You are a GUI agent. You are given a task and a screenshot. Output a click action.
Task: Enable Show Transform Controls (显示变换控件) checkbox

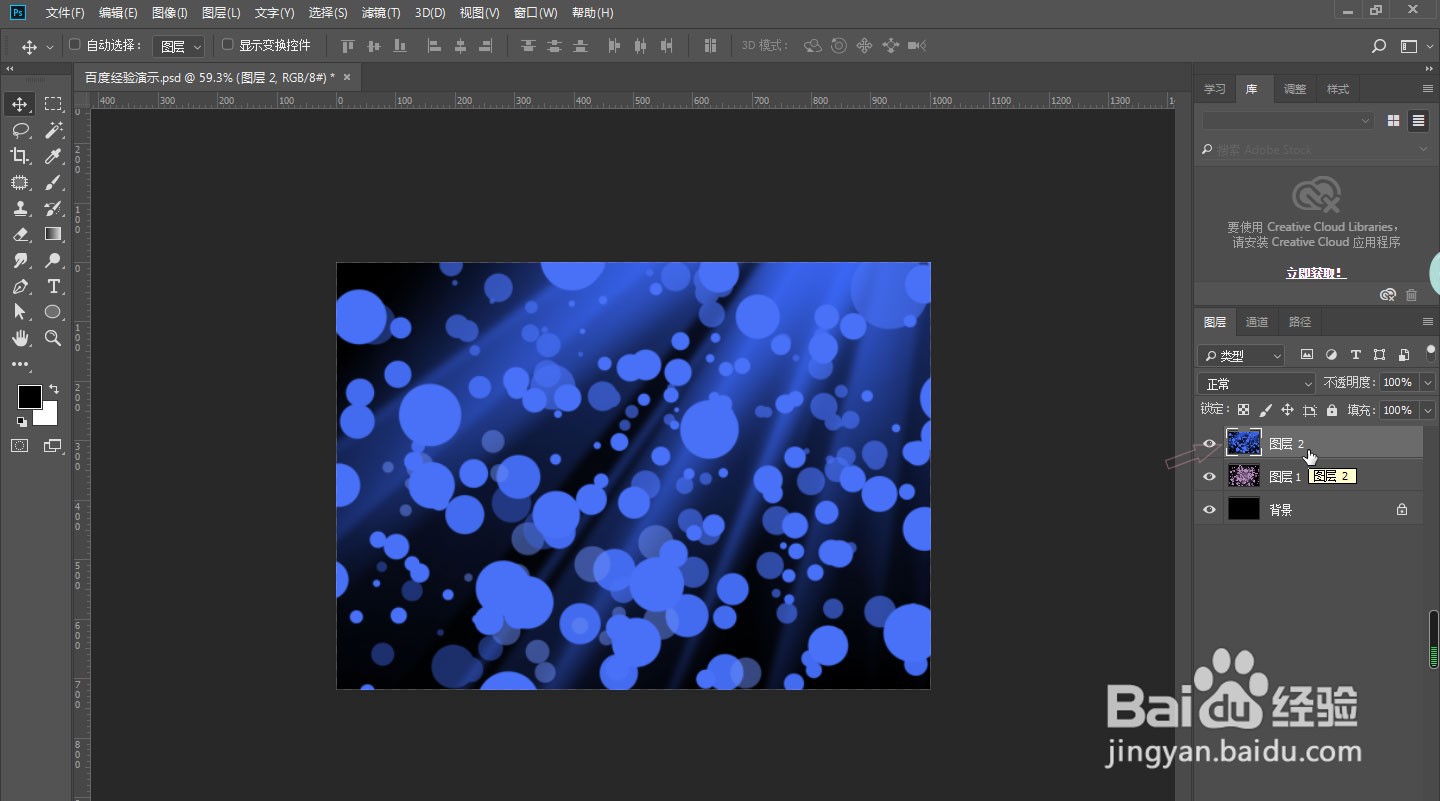227,45
